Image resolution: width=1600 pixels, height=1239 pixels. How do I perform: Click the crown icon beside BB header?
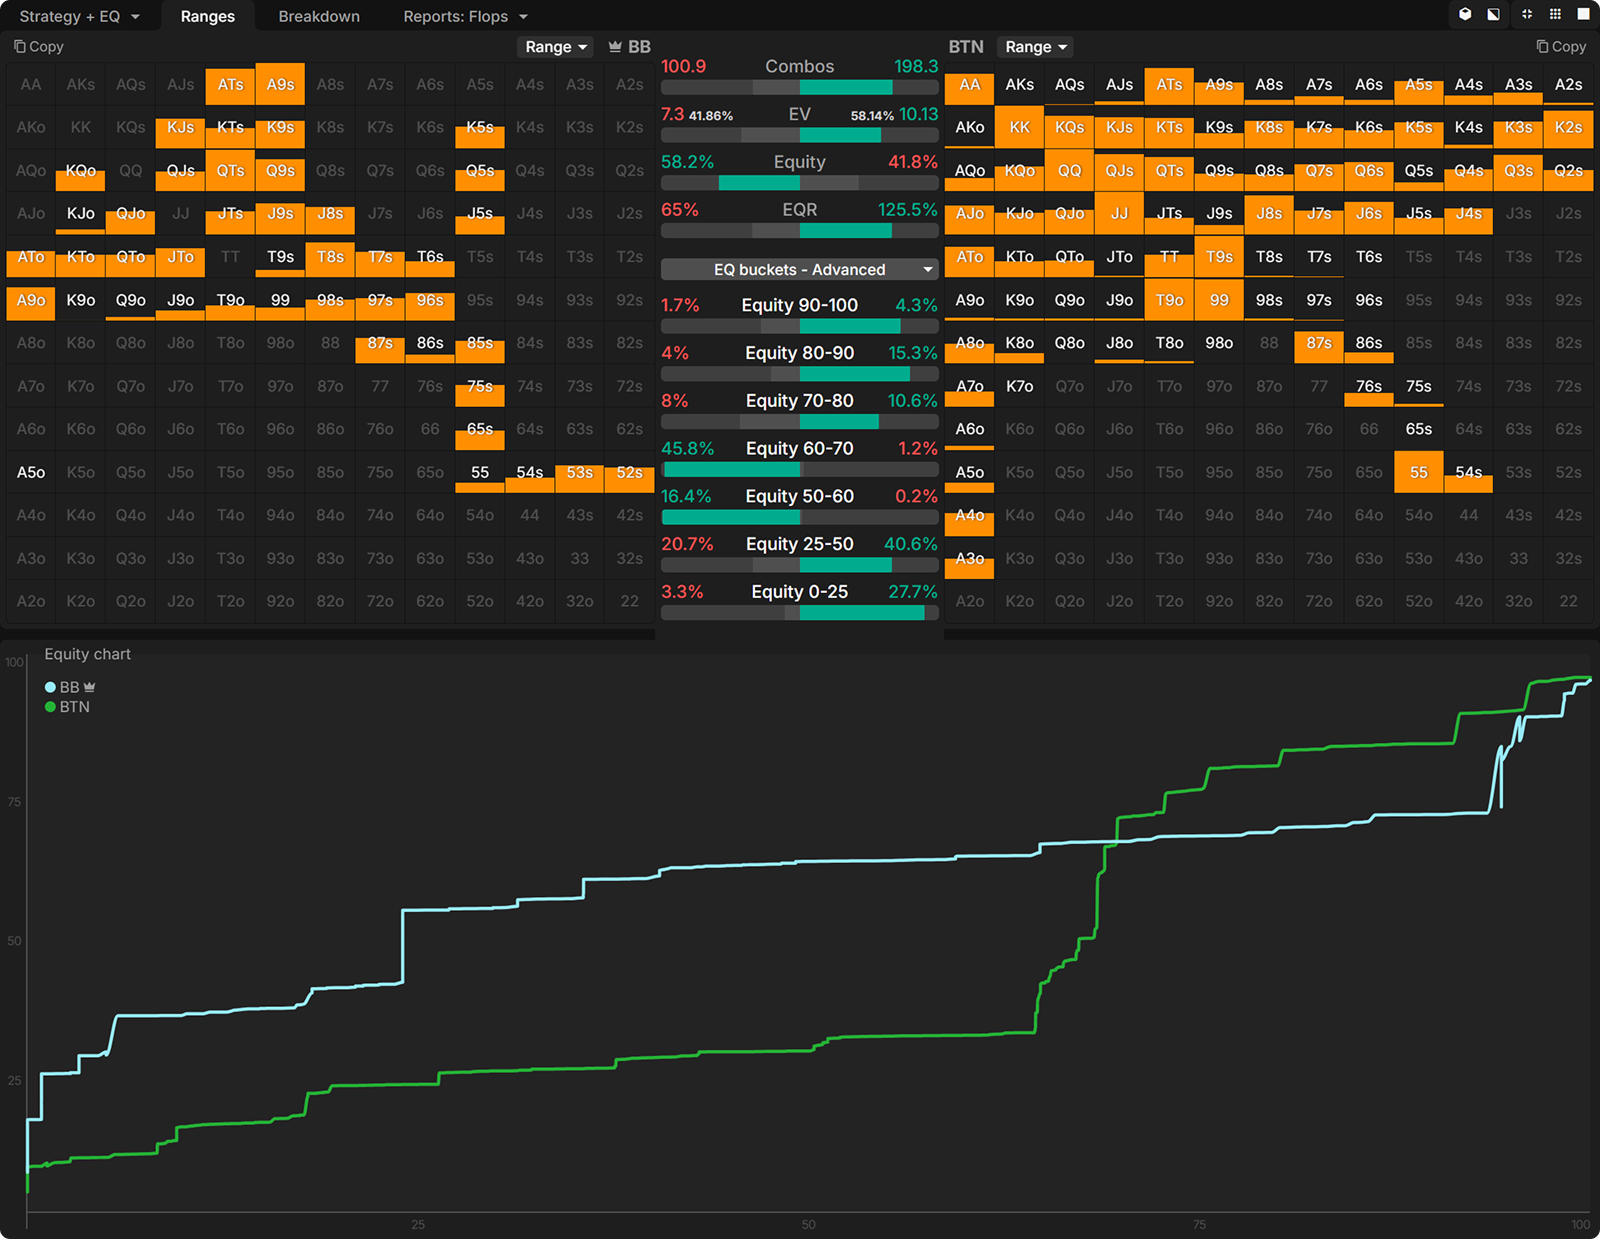(x=615, y=47)
